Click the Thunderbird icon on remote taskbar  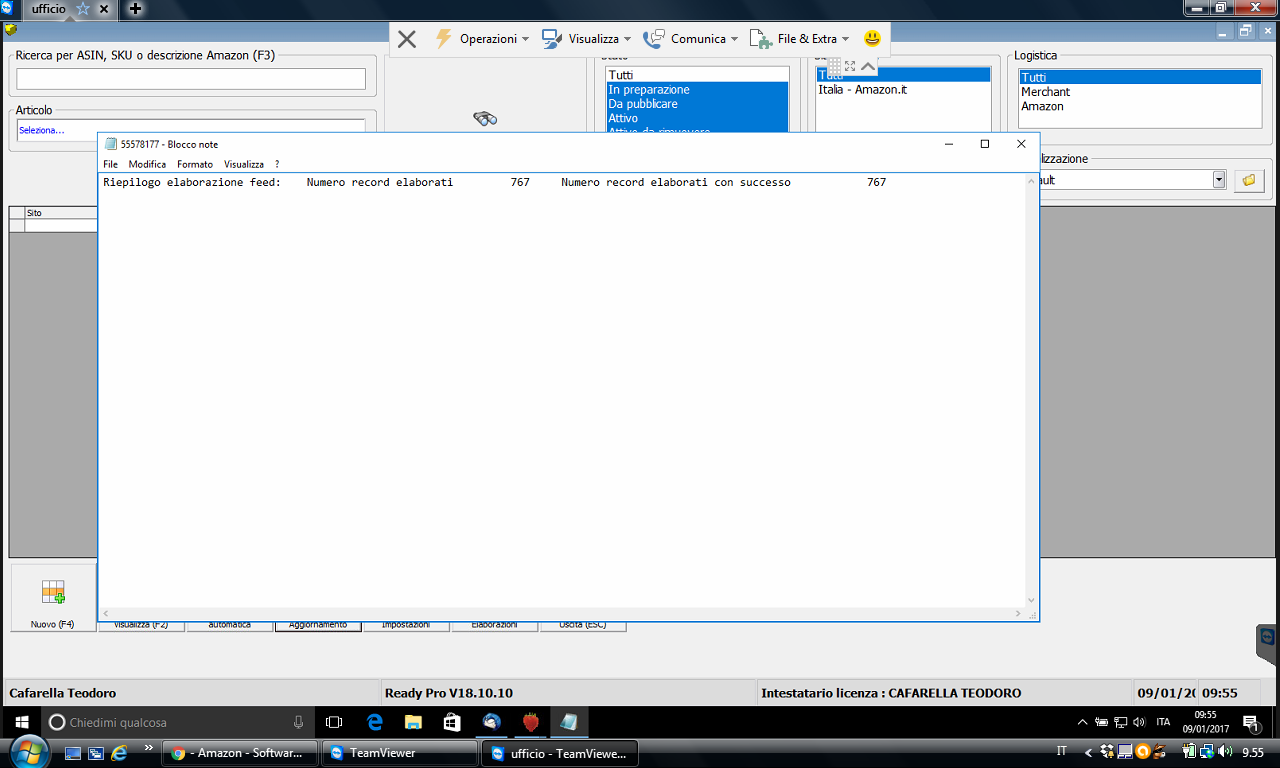pos(491,722)
